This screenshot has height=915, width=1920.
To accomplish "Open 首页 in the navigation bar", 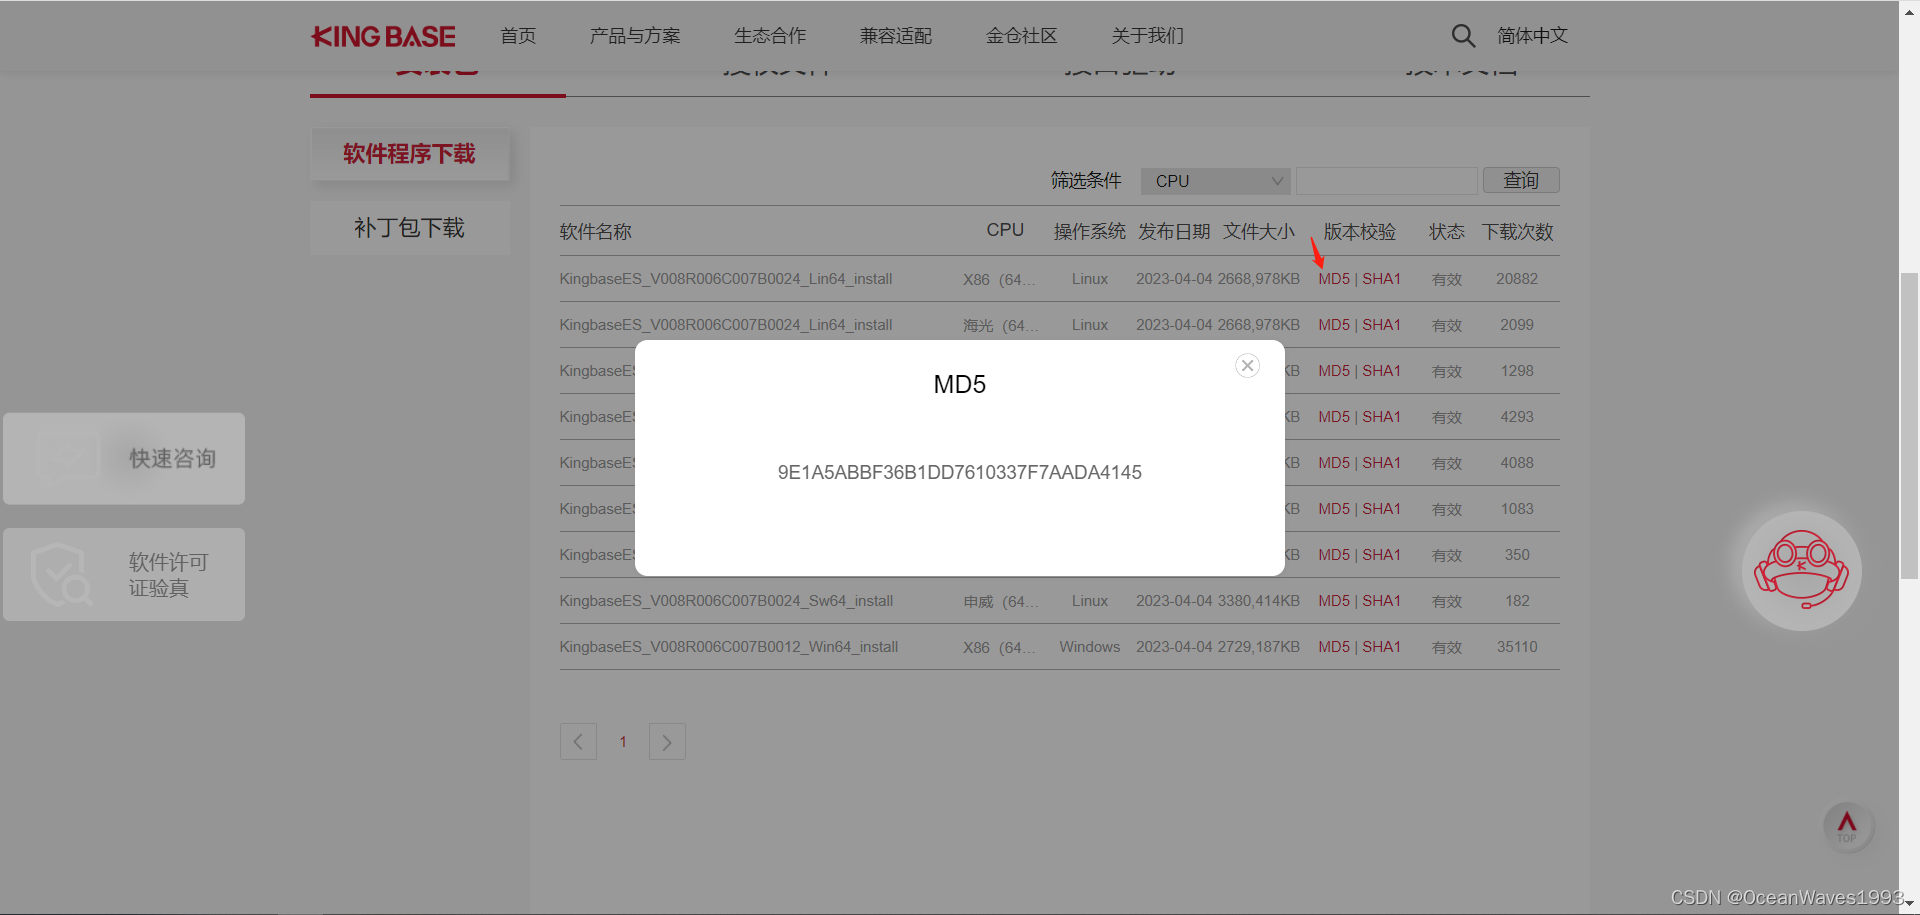I will [518, 36].
